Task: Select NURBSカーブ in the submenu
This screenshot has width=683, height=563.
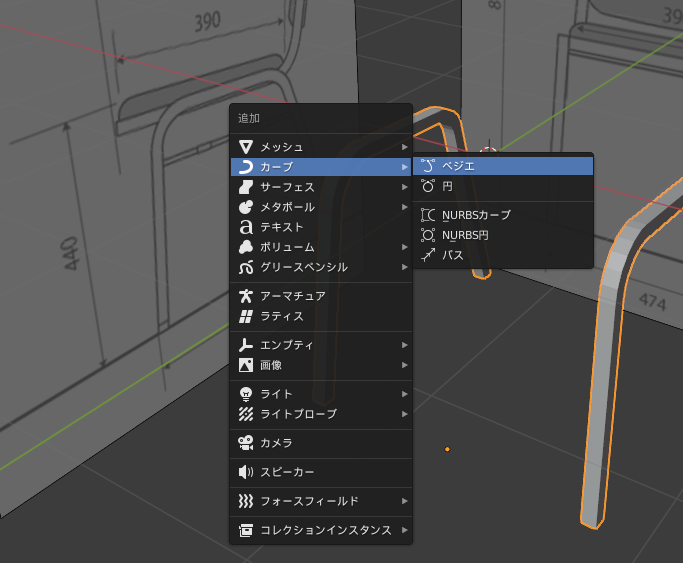Action: click(503, 215)
